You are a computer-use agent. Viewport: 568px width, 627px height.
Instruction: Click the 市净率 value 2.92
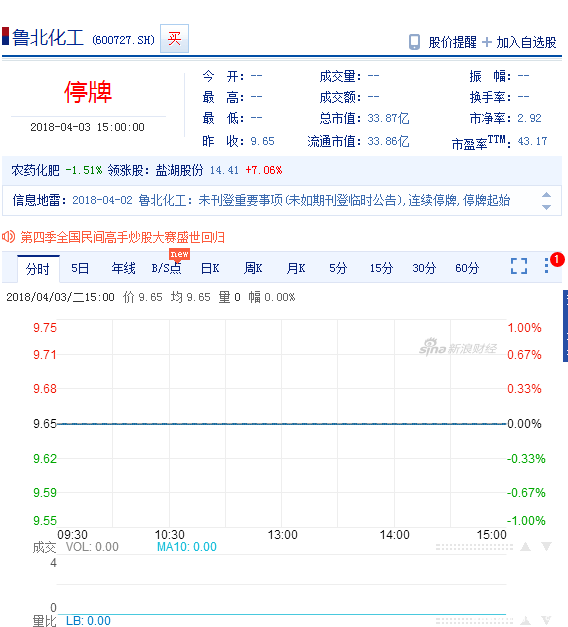(x=529, y=118)
